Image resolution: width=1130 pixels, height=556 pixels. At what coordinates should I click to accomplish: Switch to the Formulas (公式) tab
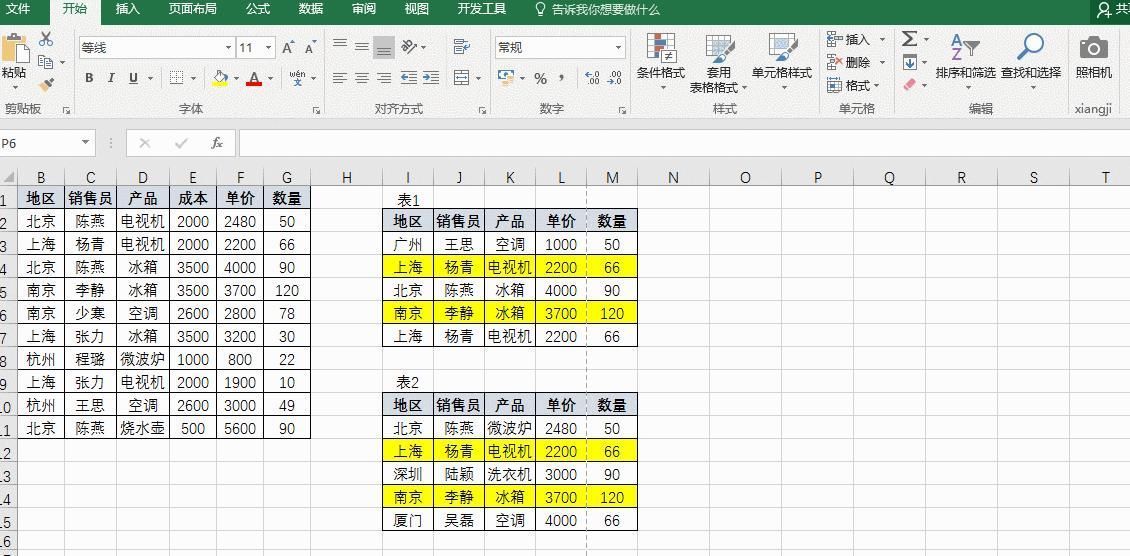[x=258, y=9]
